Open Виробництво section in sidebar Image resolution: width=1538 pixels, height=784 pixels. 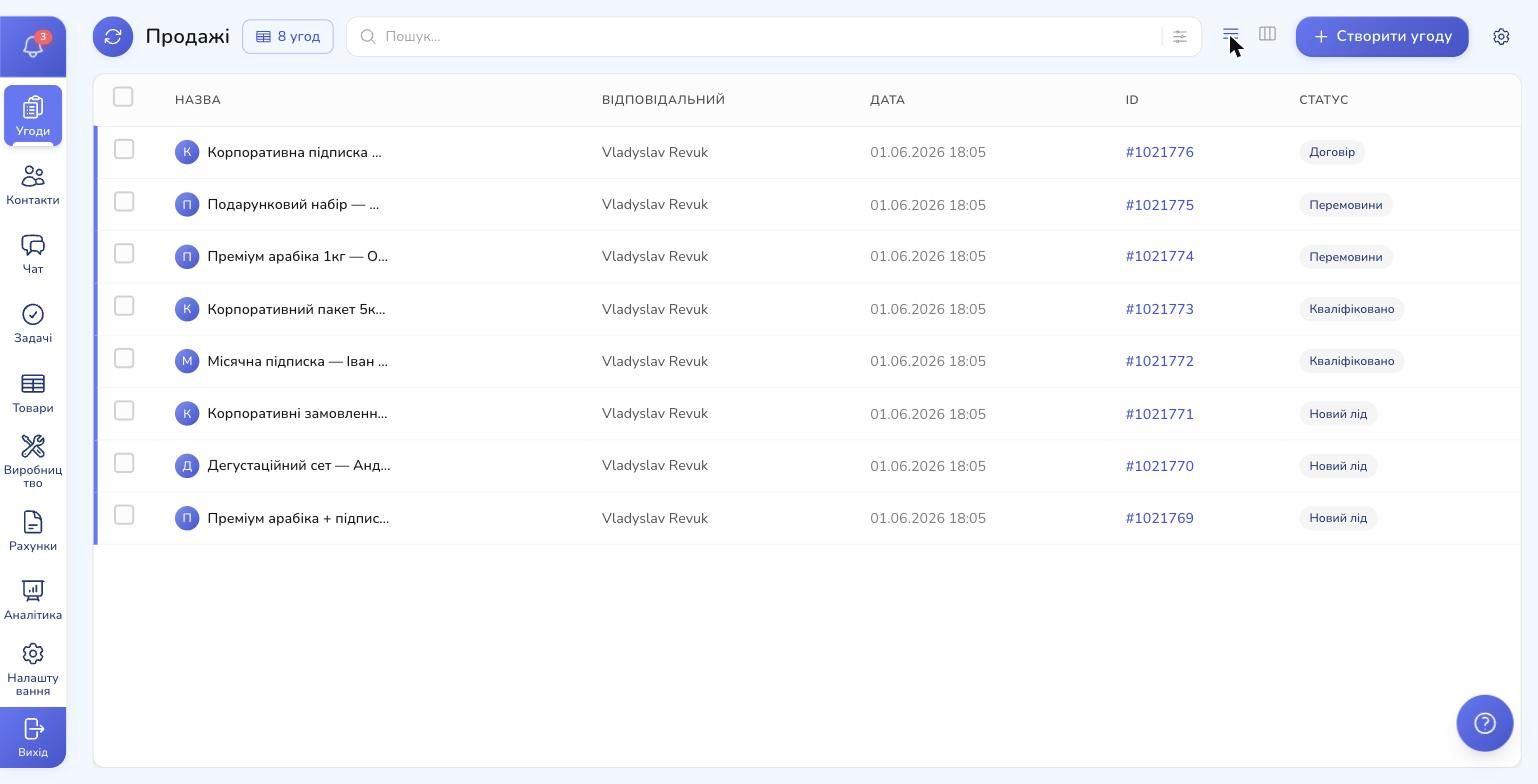[33, 462]
